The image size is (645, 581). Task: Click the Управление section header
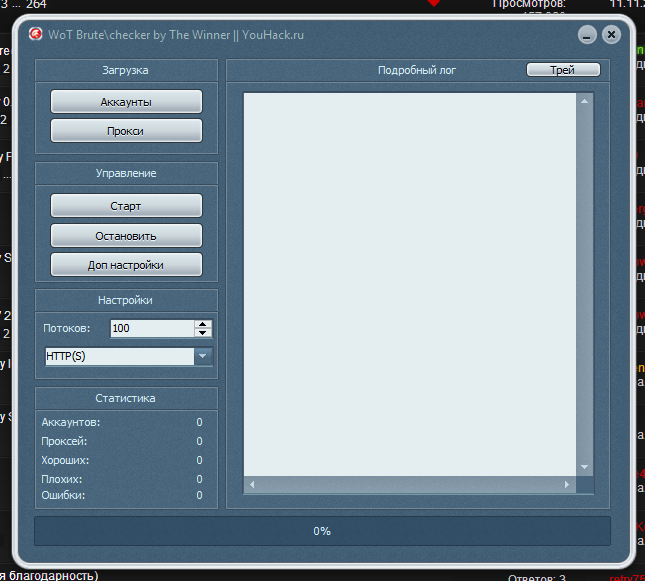tap(126, 173)
